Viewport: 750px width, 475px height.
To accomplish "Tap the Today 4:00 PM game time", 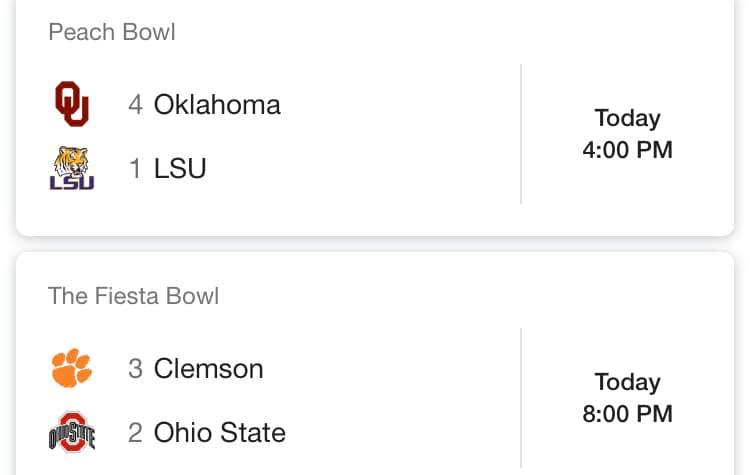I will coord(627,134).
